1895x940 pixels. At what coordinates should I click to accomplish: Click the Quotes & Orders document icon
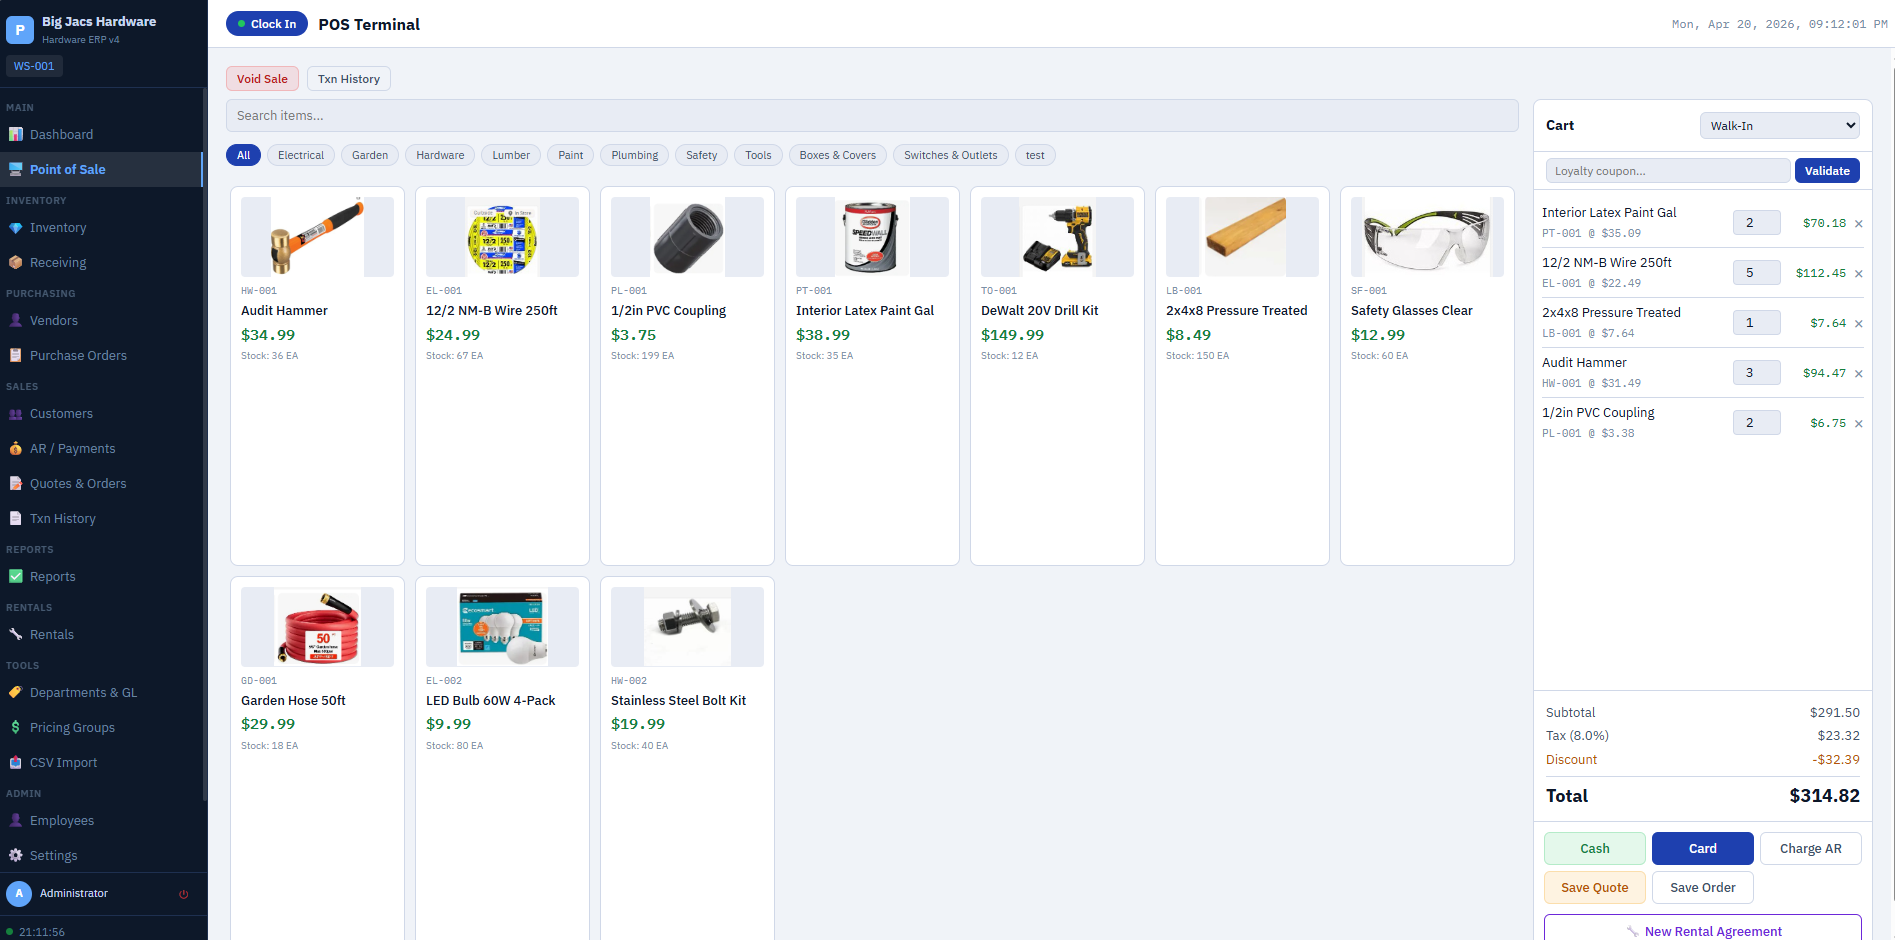click(x=16, y=483)
